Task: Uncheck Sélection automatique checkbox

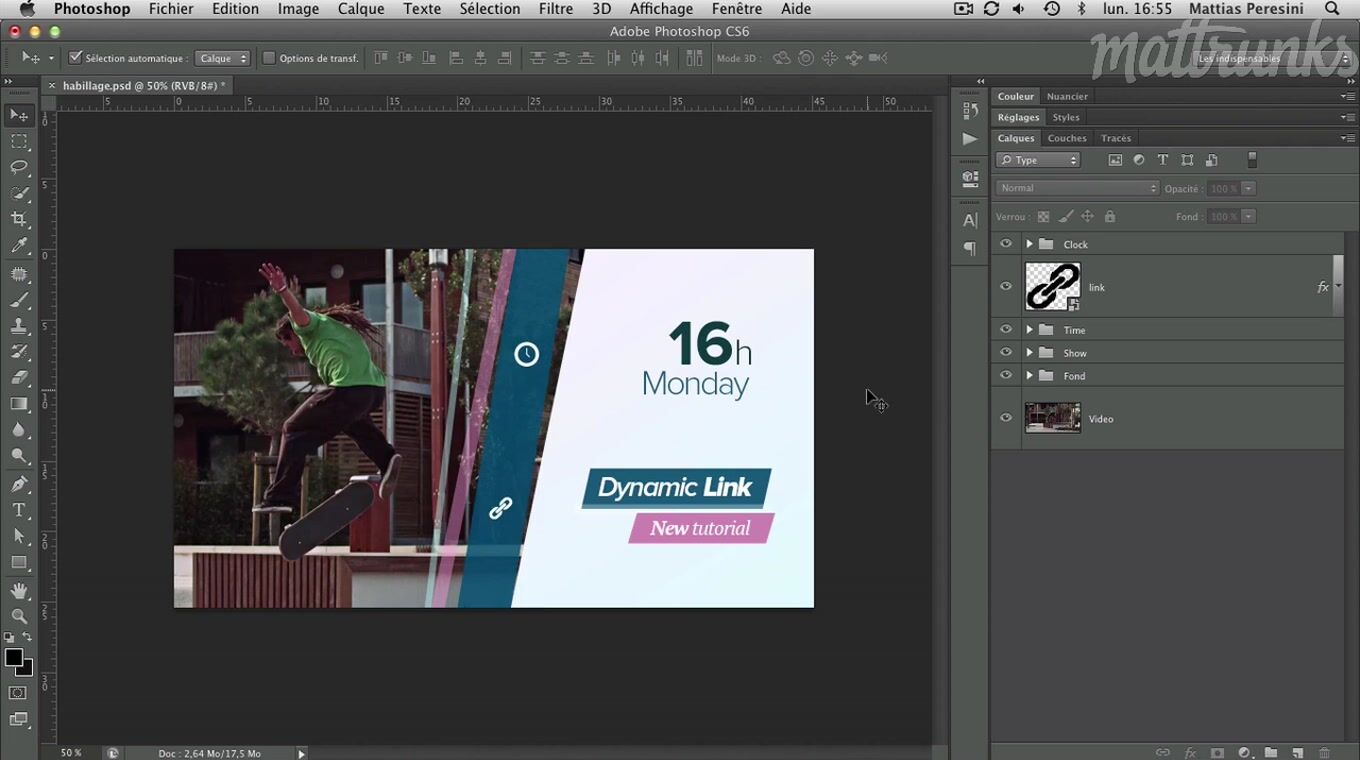Action: coord(75,58)
